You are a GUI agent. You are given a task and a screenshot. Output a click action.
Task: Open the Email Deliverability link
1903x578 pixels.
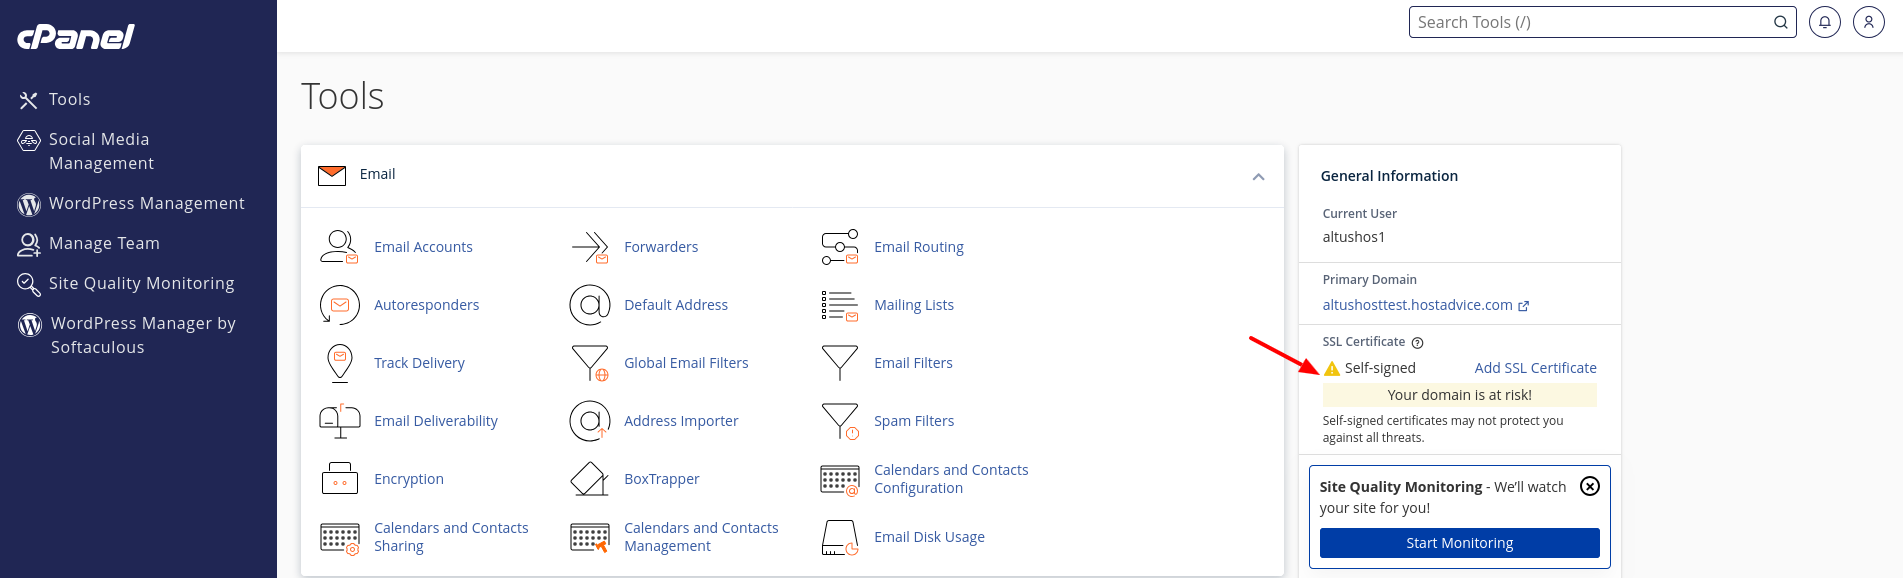pyautogui.click(x=436, y=421)
